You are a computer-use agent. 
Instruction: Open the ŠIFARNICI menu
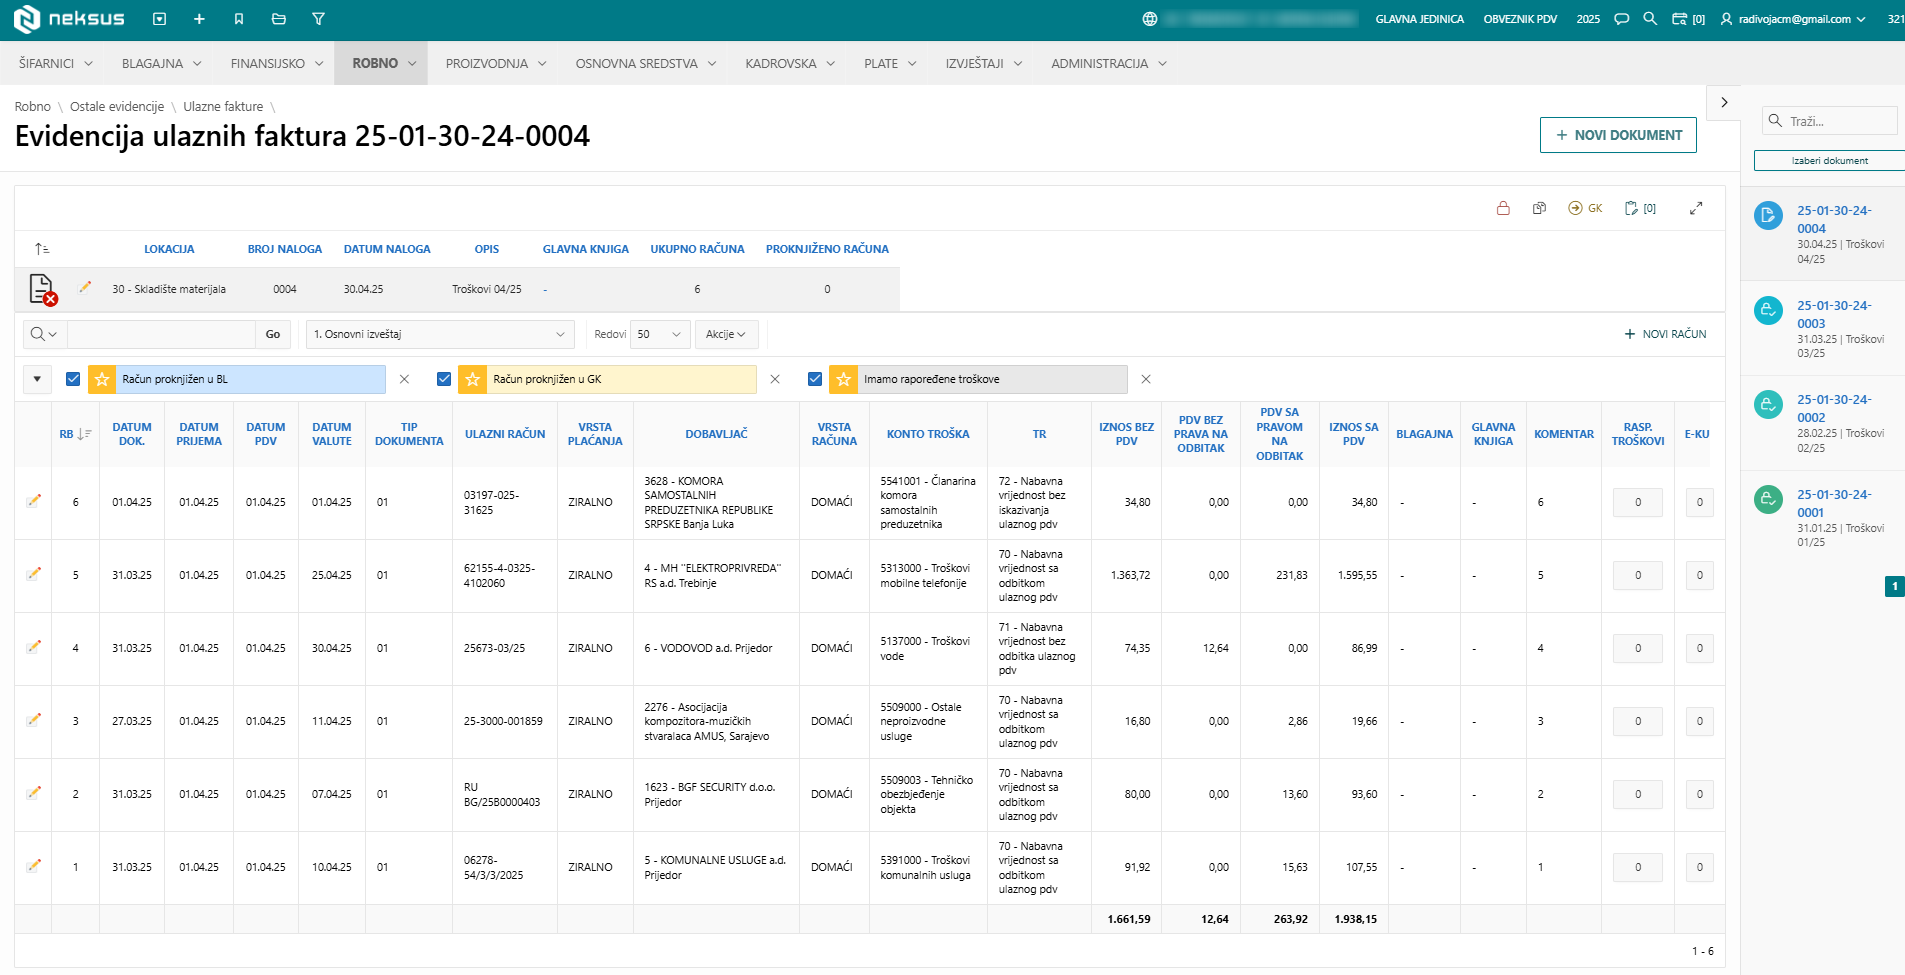tap(56, 63)
